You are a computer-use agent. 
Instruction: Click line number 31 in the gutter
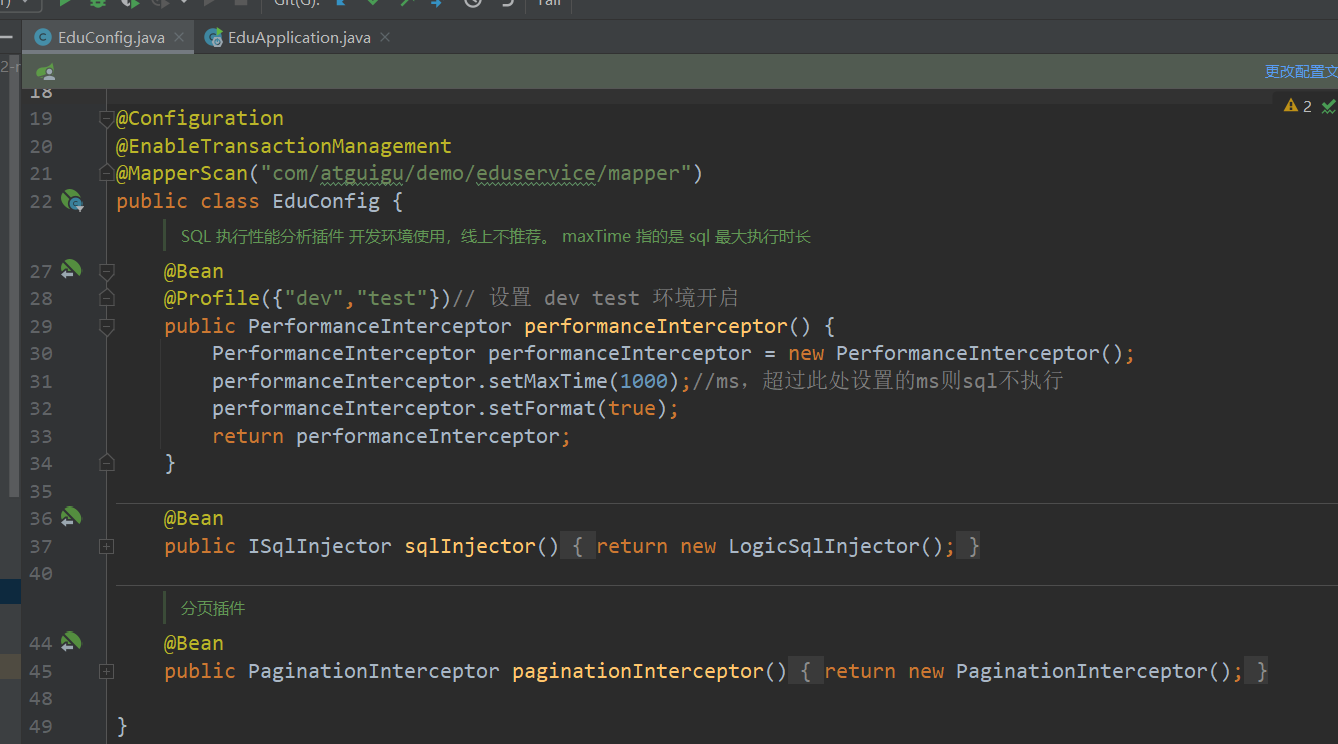[x=41, y=381]
